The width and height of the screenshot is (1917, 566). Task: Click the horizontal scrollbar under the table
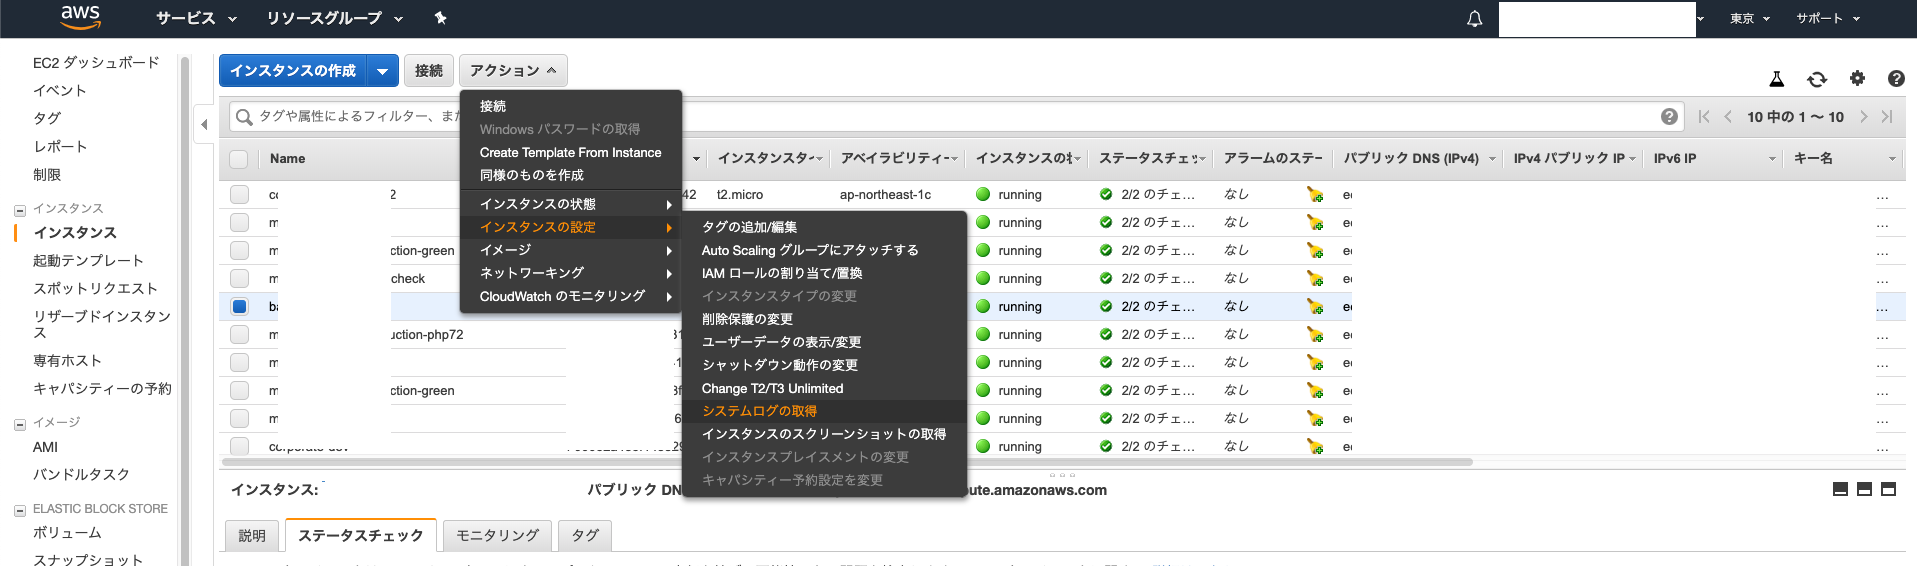coord(846,462)
